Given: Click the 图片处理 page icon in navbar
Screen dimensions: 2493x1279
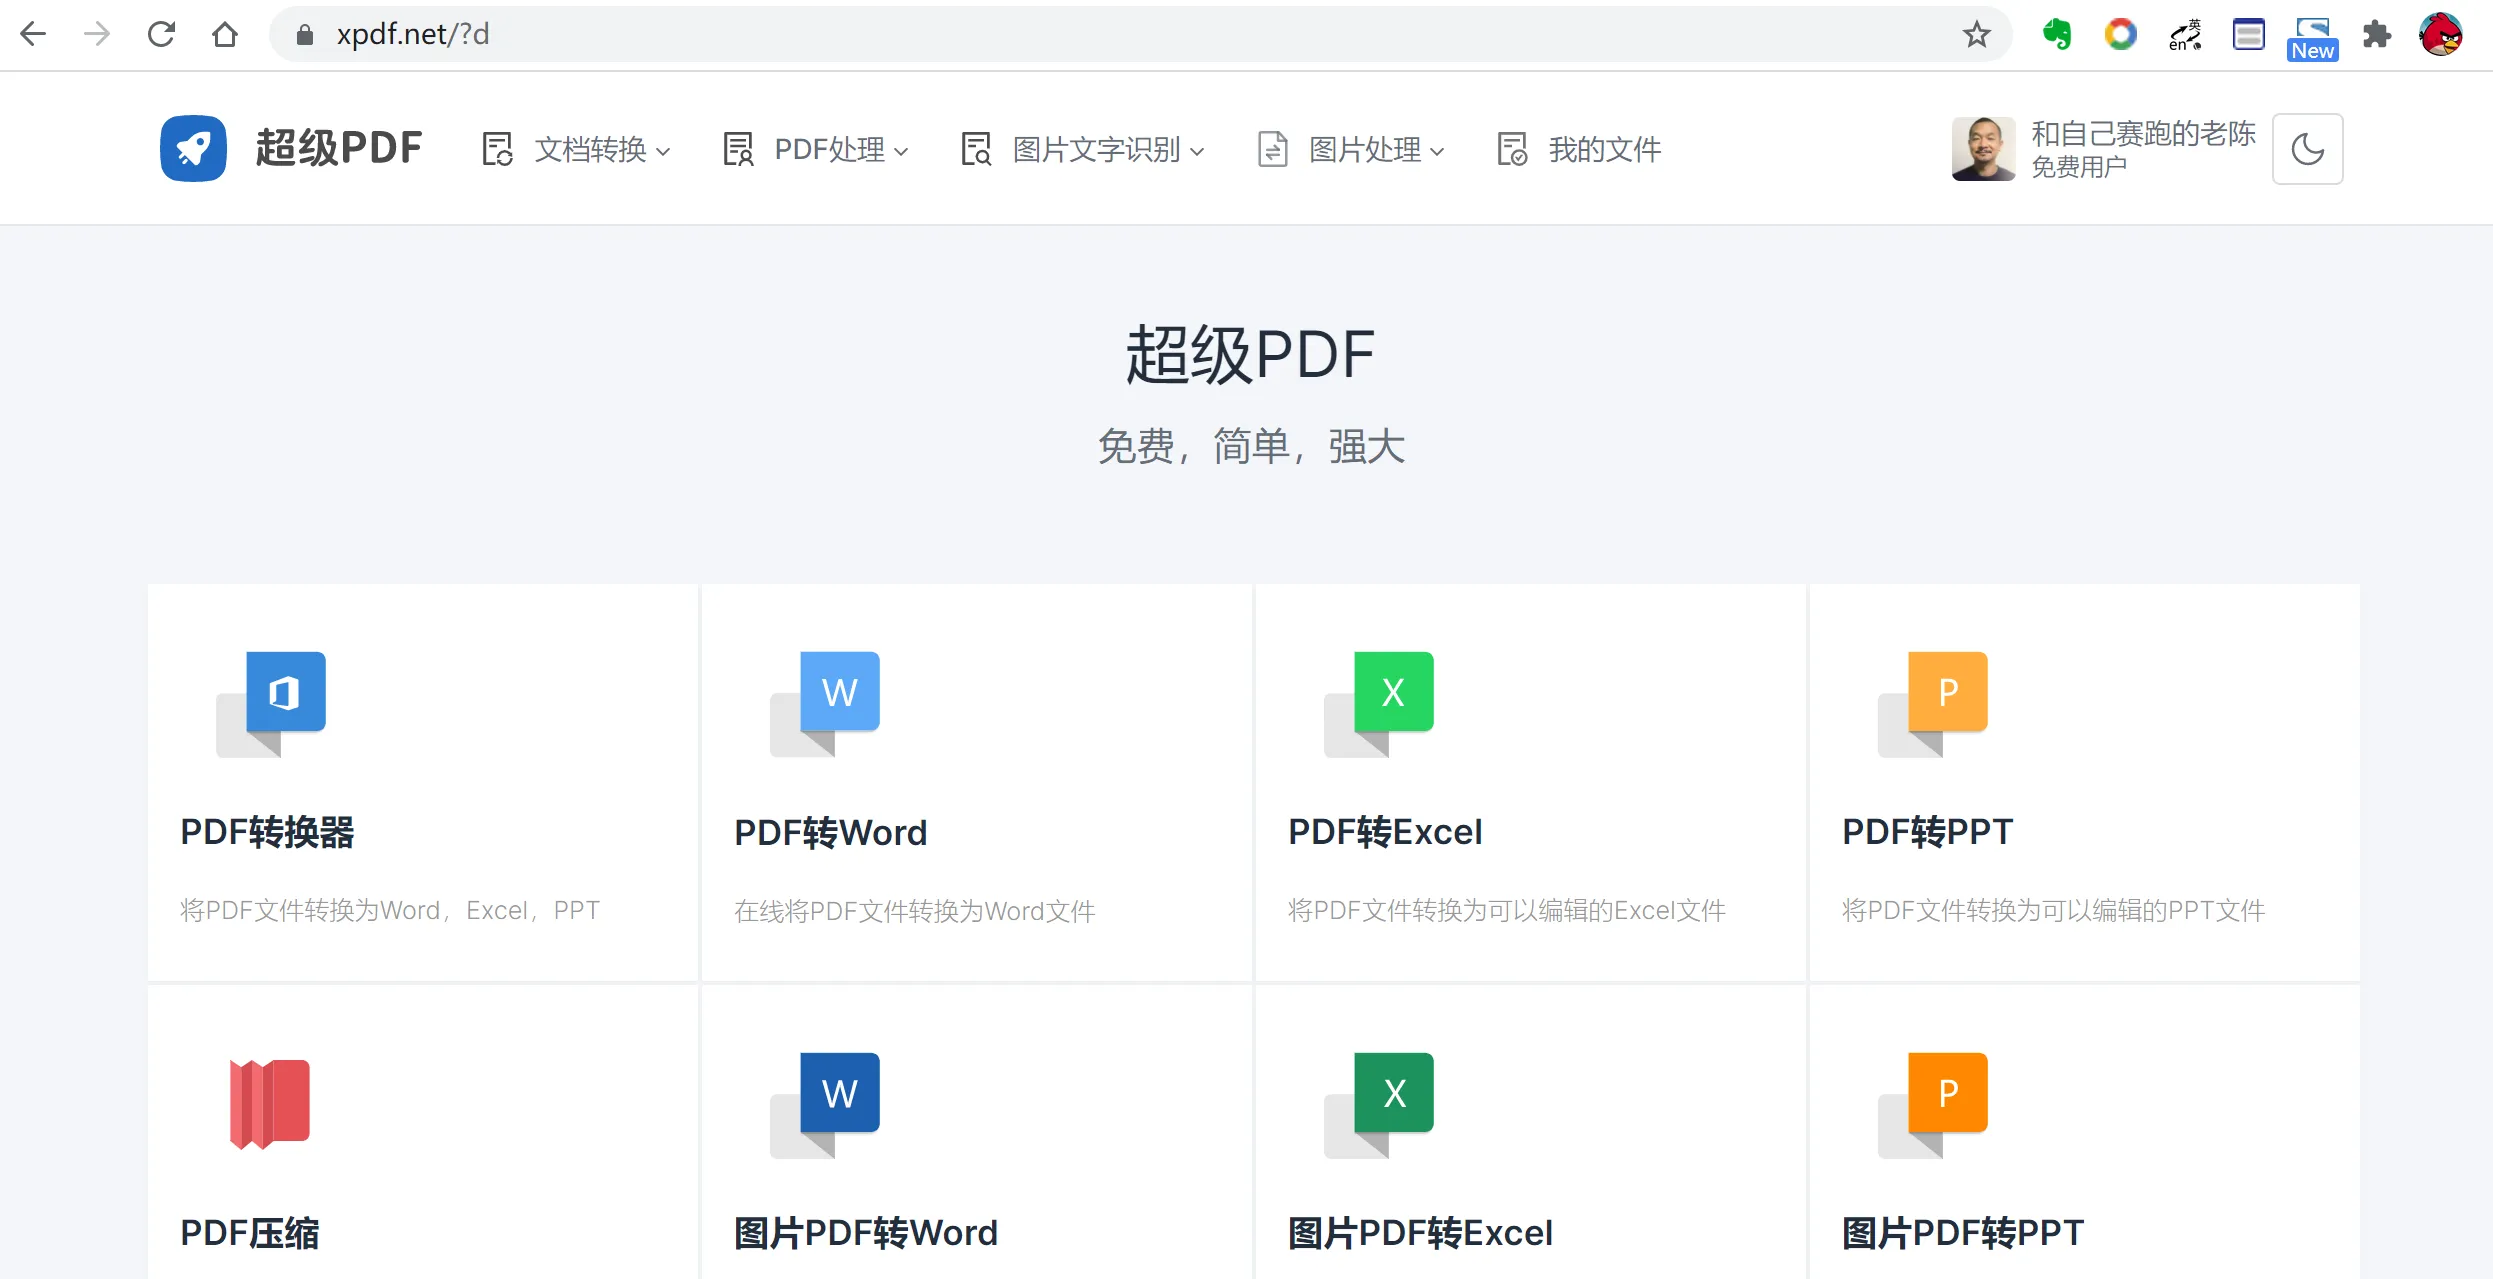Looking at the screenshot, I should coord(1272,149).
